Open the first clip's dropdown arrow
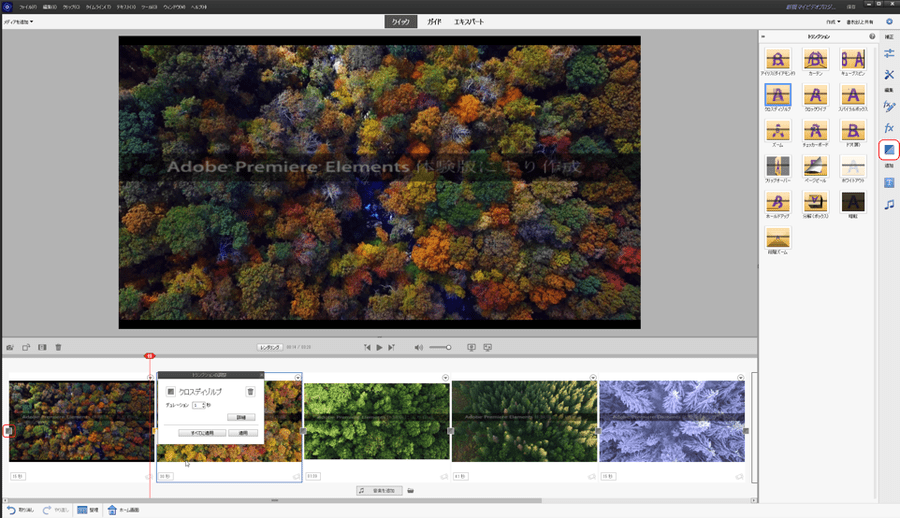 [150, 377]
